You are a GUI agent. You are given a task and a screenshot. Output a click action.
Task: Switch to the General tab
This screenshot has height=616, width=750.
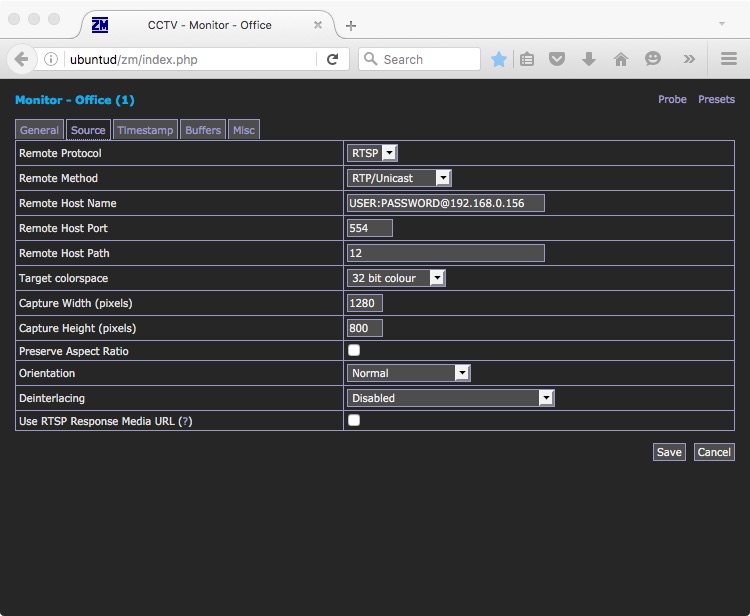(39, 130)
